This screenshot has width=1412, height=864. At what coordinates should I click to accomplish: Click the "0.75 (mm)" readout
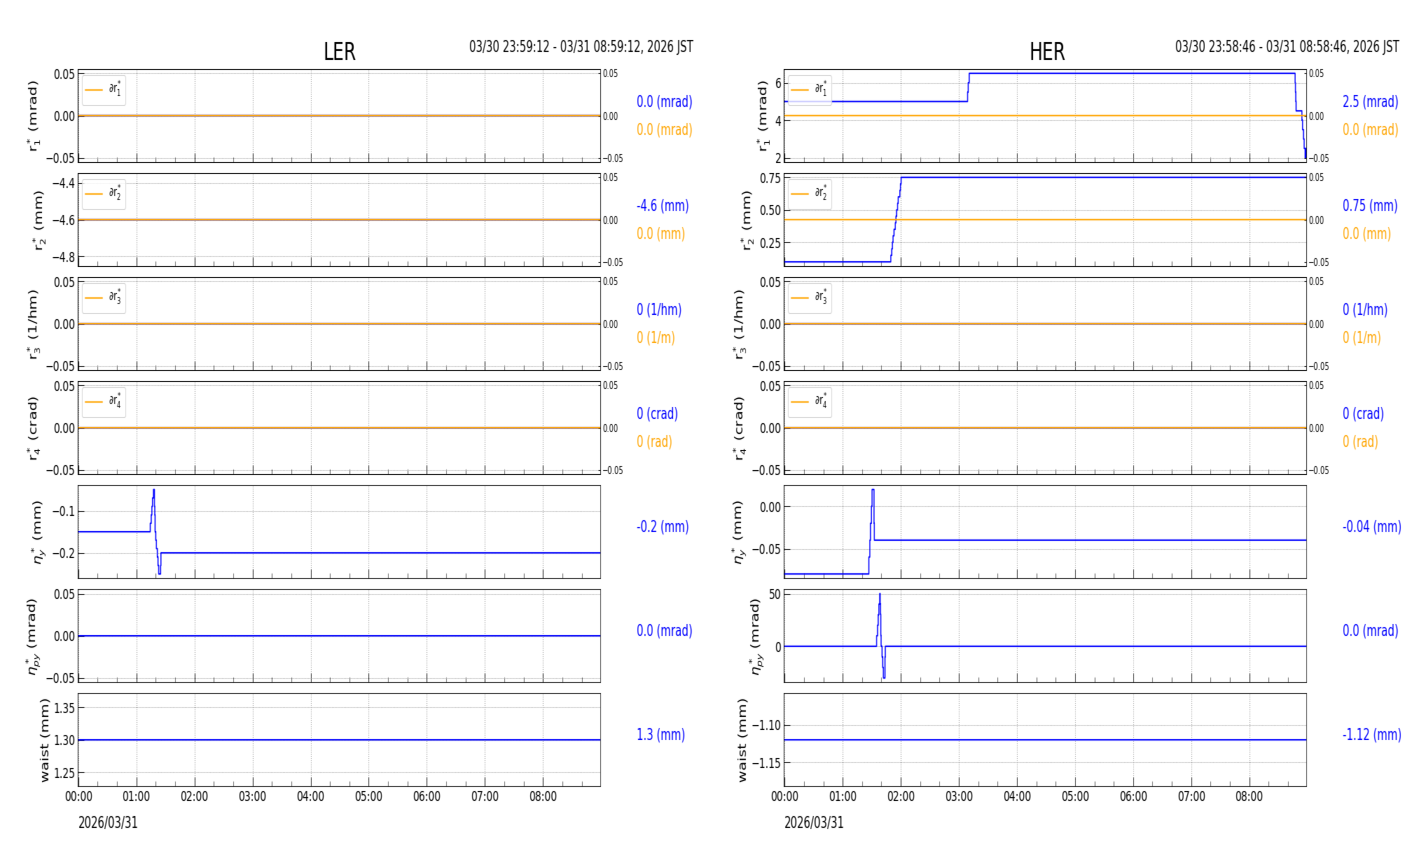pos(1370,206)
